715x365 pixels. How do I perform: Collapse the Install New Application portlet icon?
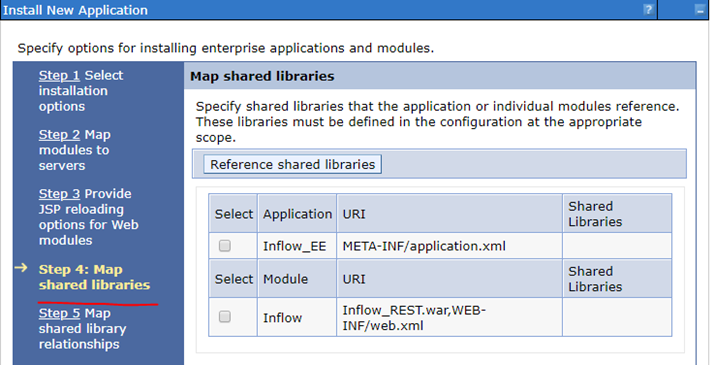tap(700, 10)
